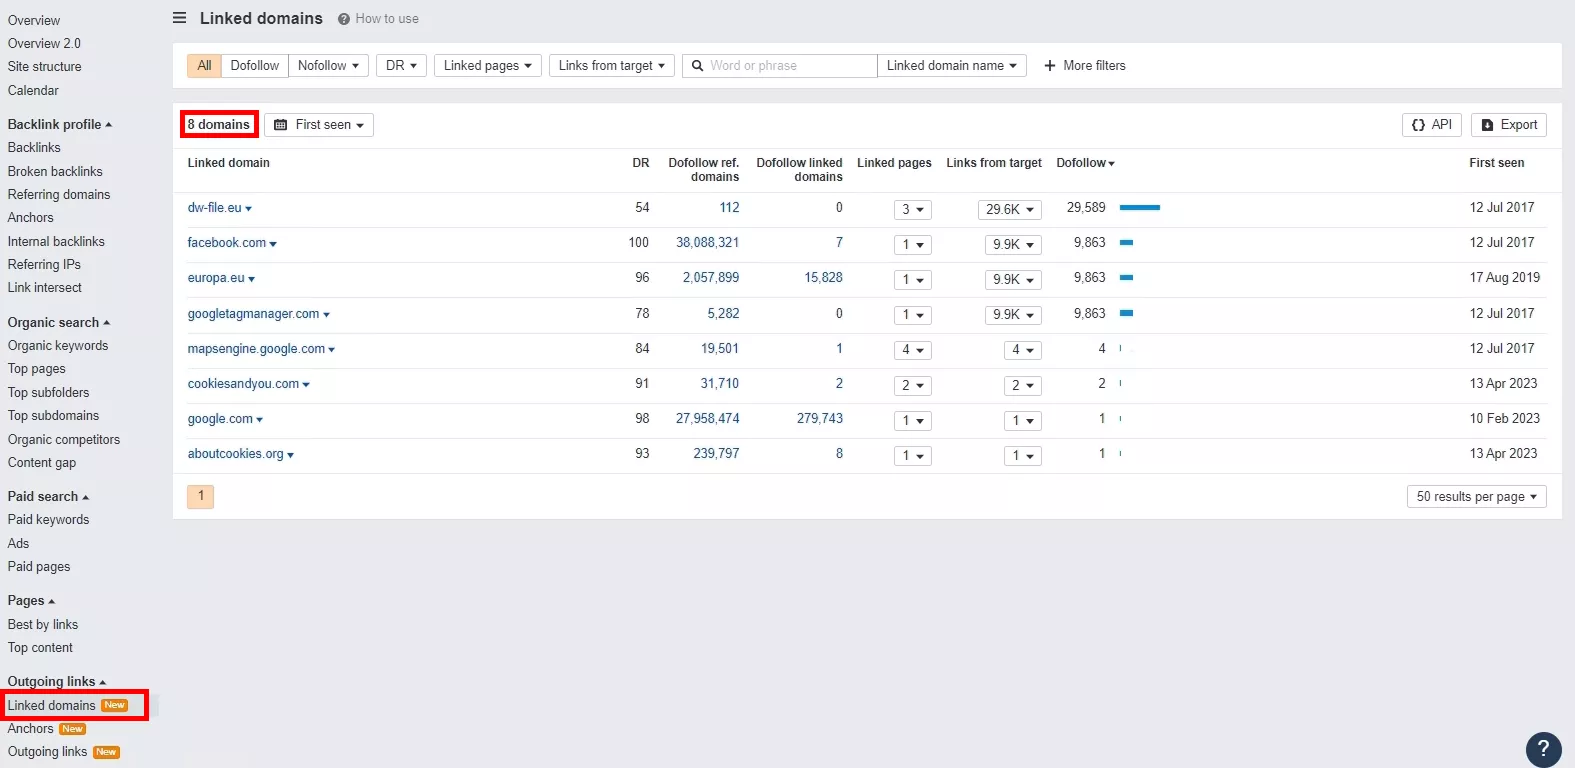
Task: Expand links from target 29.6K dropdown
Action: pyautogui.click(x=1010, y=210)
